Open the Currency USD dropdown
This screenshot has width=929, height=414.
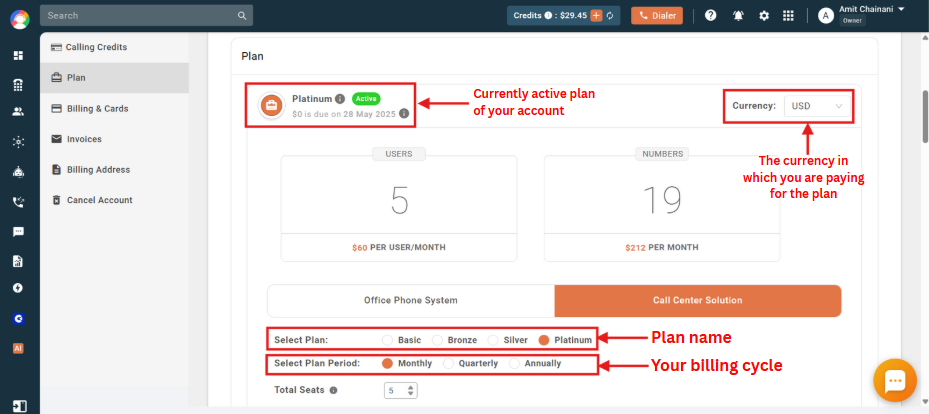[x=817, y=107]
